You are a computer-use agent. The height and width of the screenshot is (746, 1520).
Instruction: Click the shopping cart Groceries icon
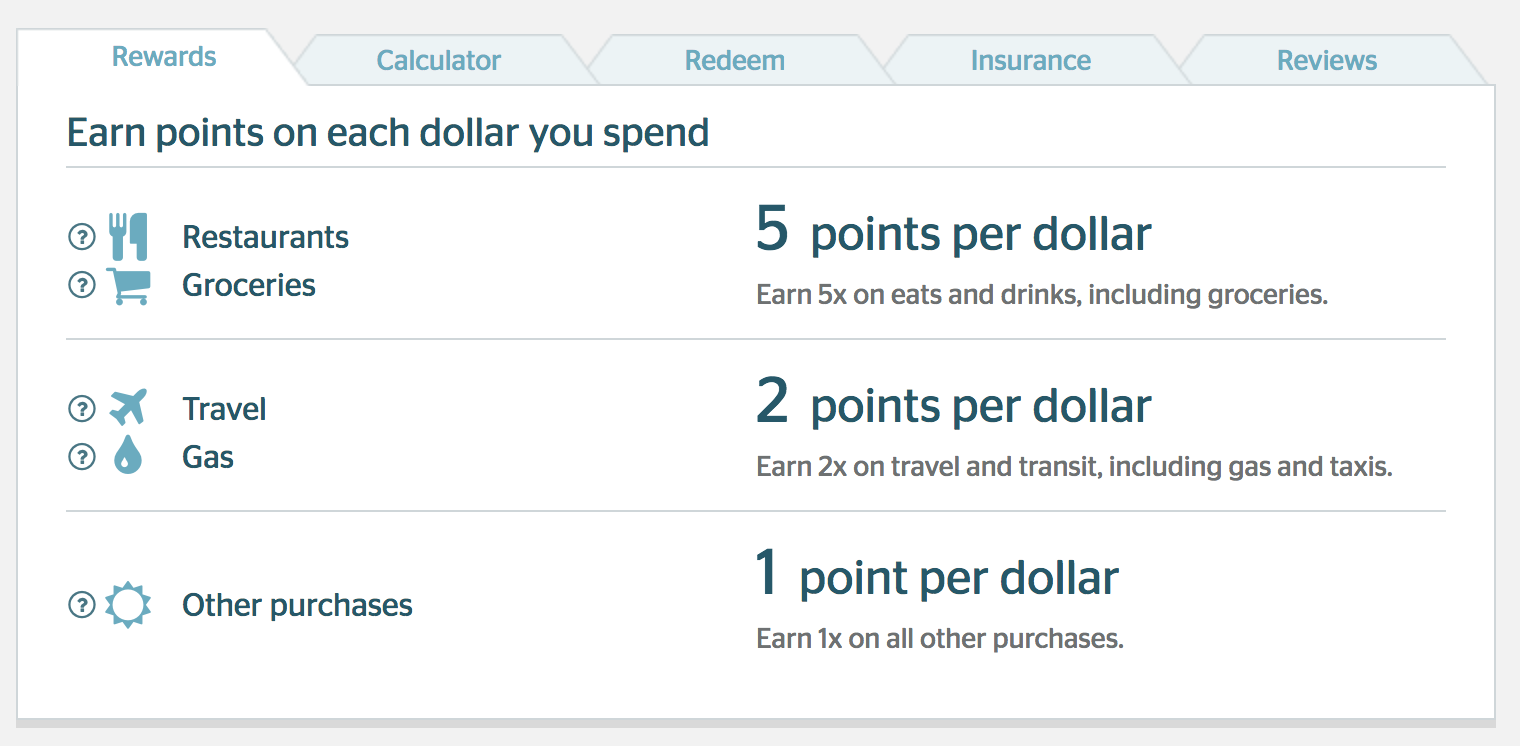128,285
